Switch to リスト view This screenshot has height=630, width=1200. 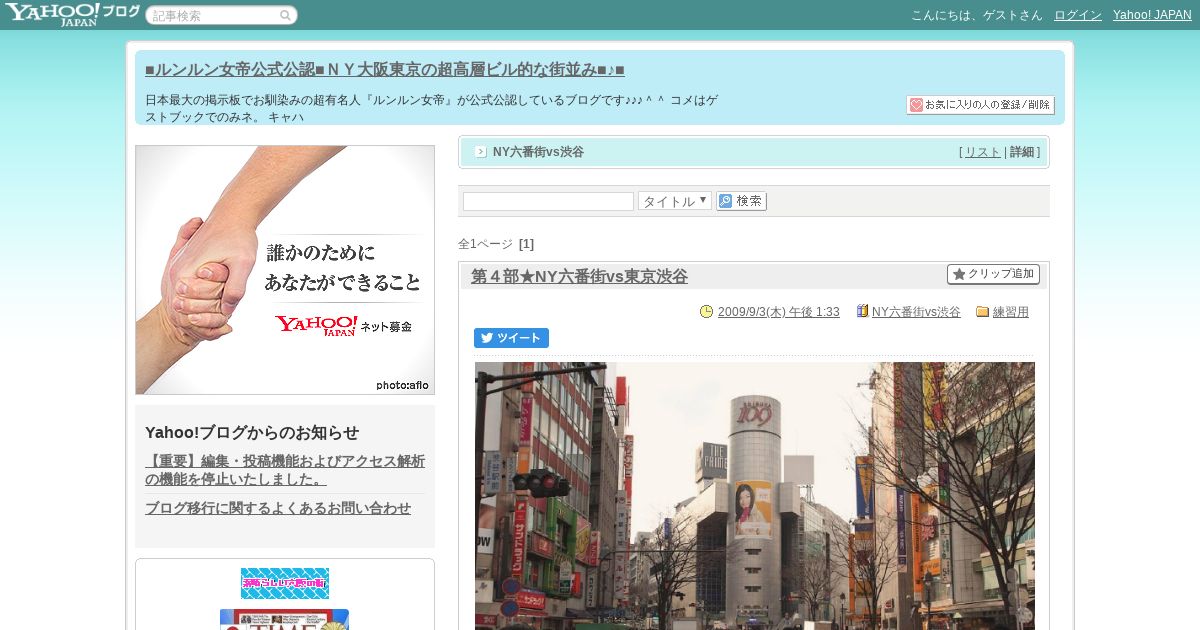click(x=982, y=152)
